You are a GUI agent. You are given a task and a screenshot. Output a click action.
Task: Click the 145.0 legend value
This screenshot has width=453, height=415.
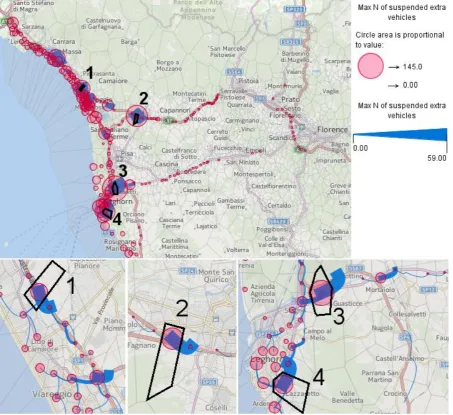(x=412, y=67)
